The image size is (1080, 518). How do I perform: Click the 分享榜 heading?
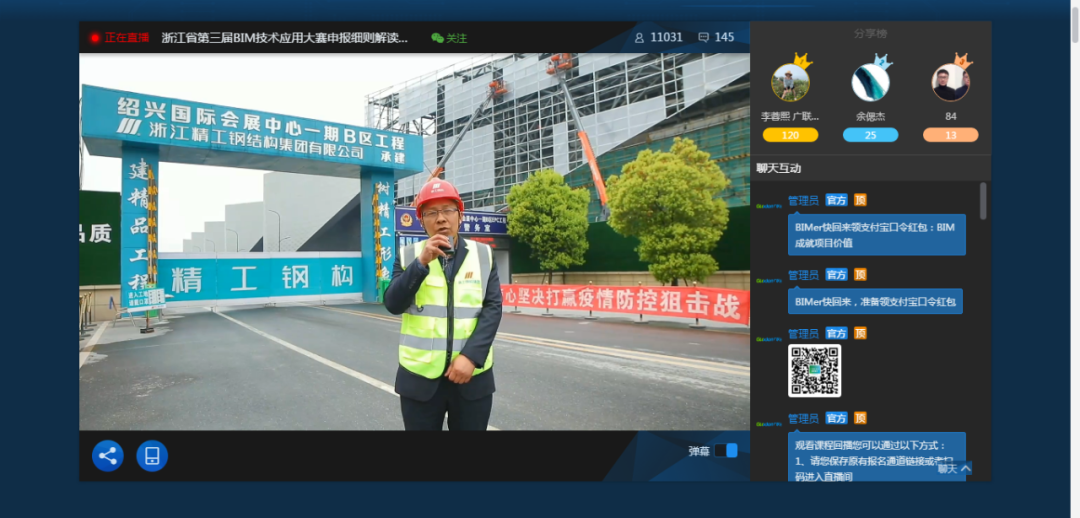click(871, 33)
